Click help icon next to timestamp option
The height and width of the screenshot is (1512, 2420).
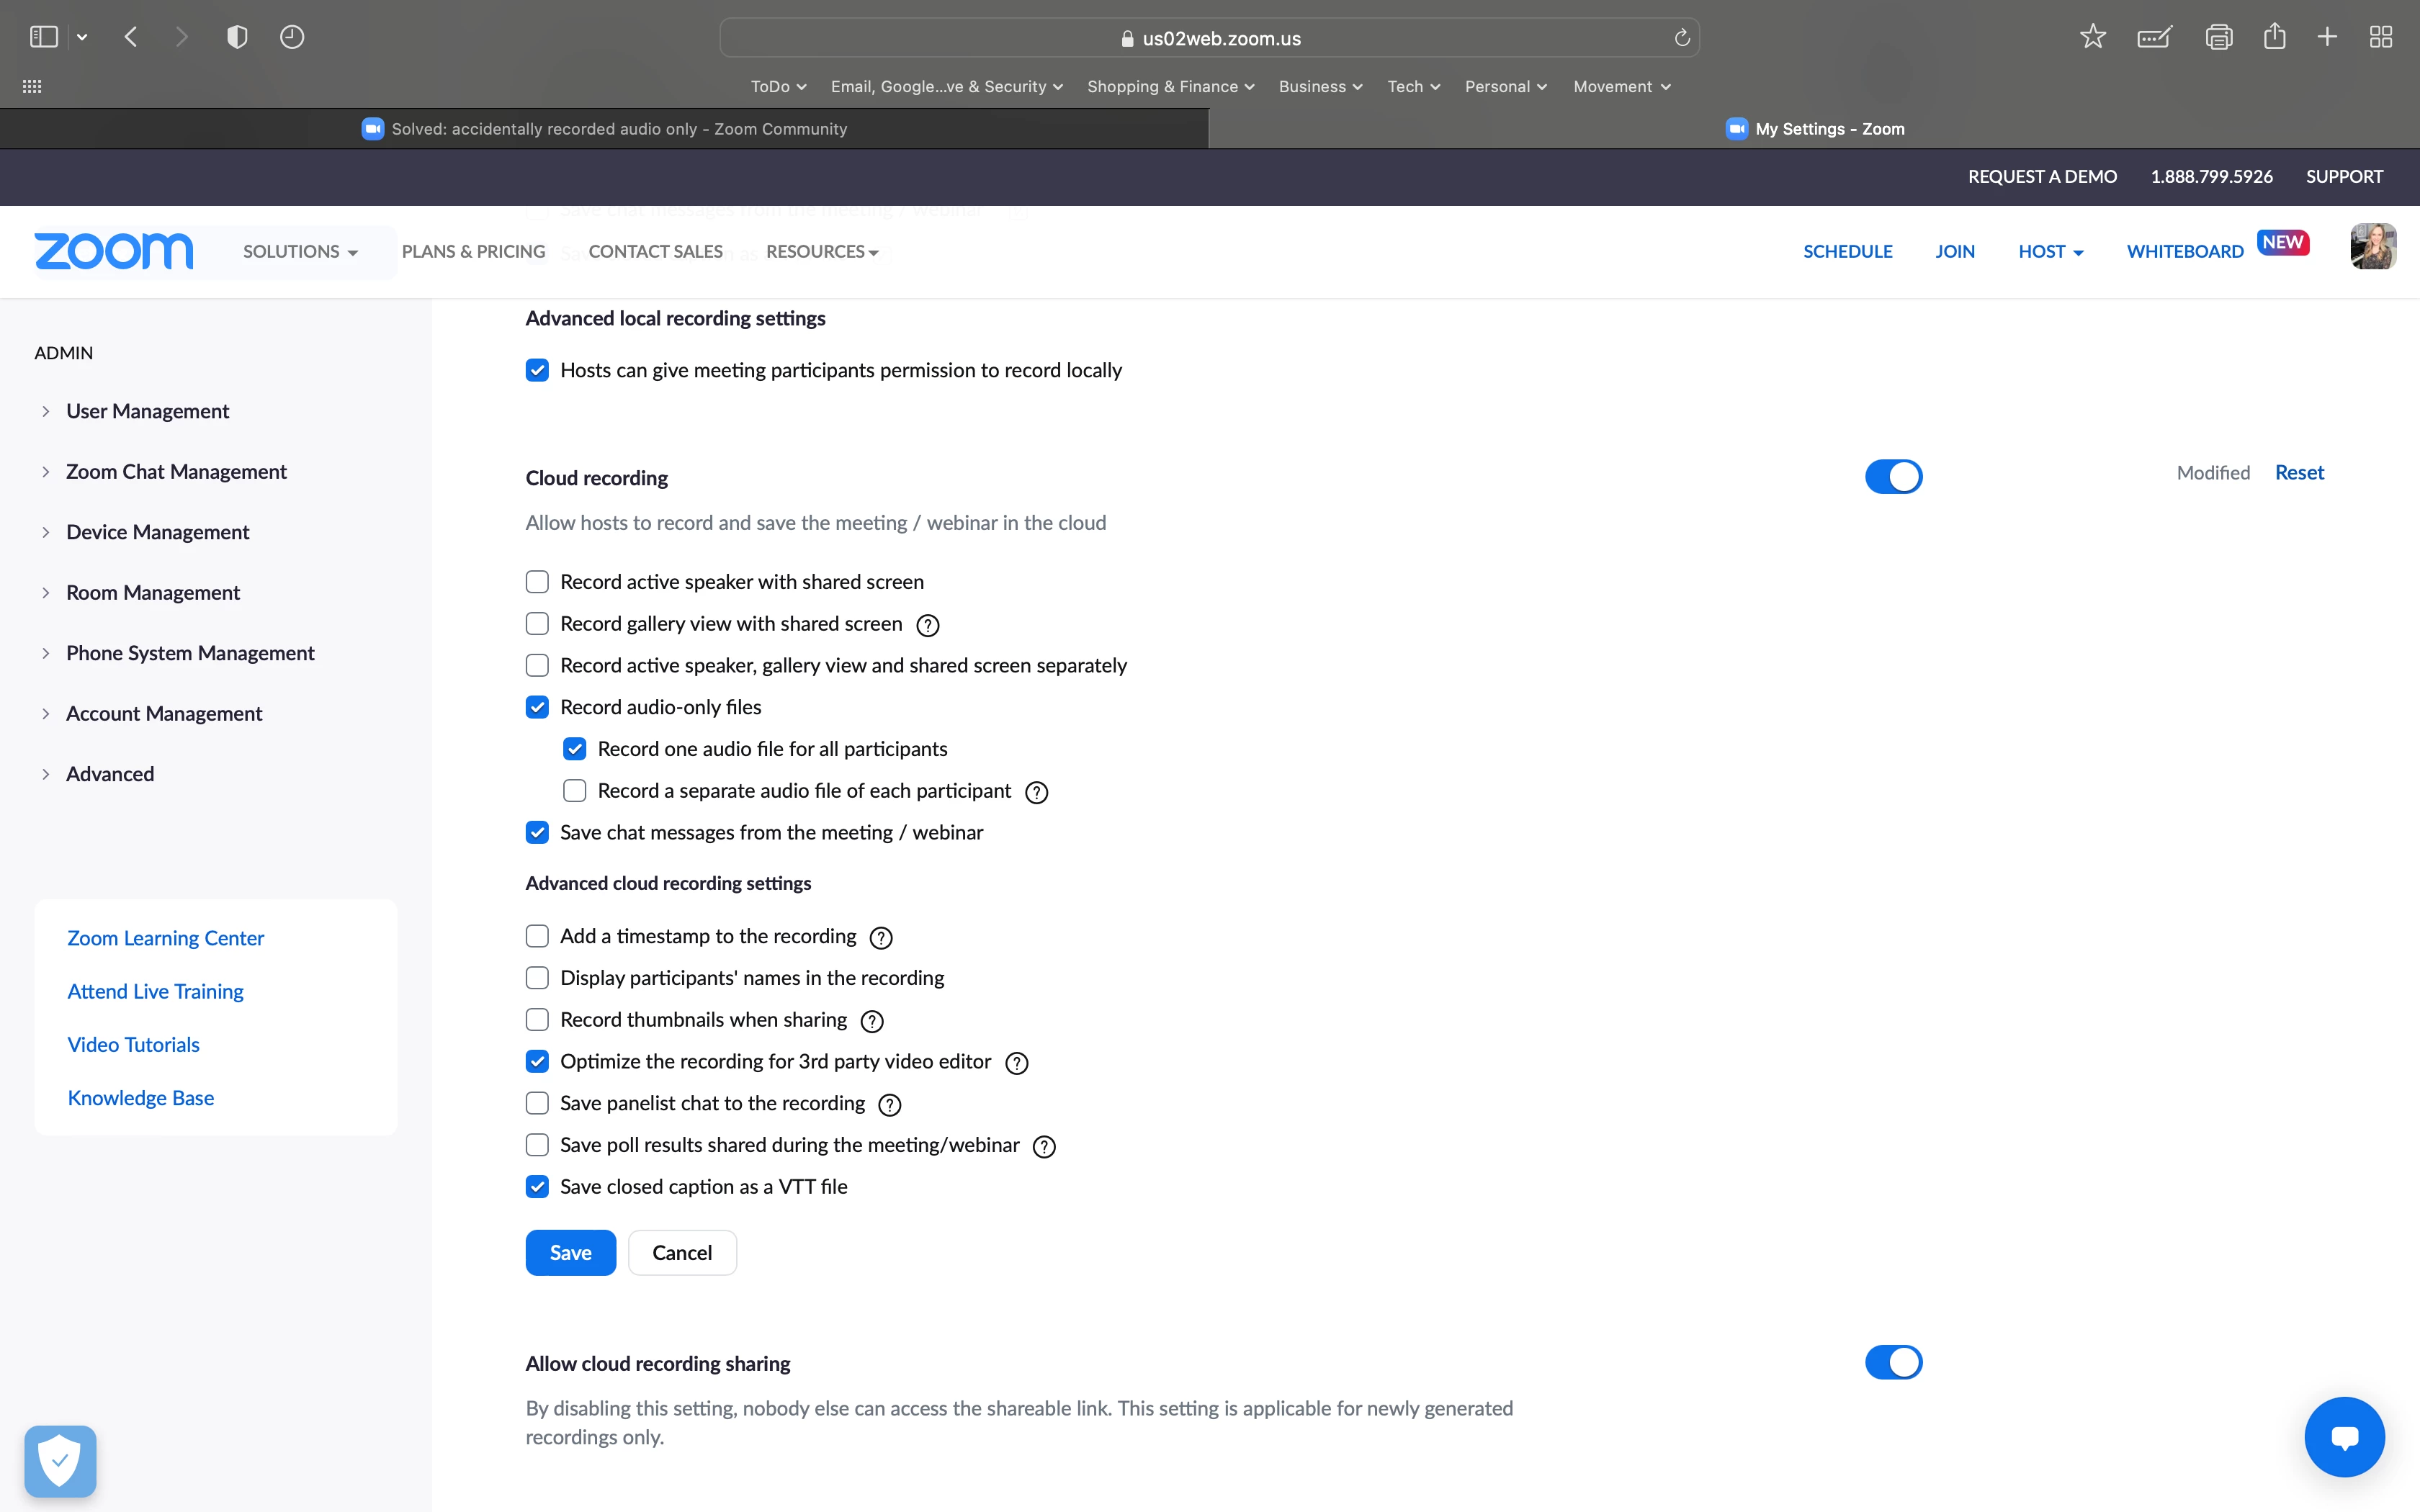point(880,938)
